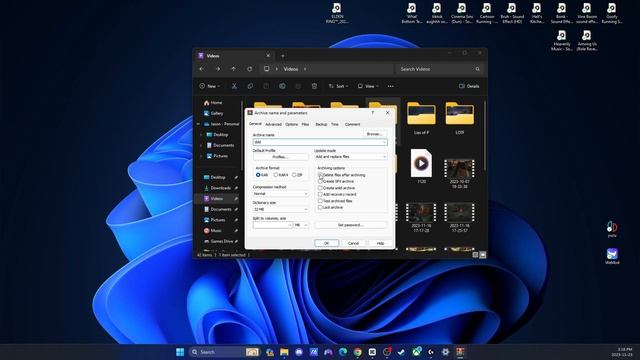Open New dropdown in Videos window

[x=210, y=86]
